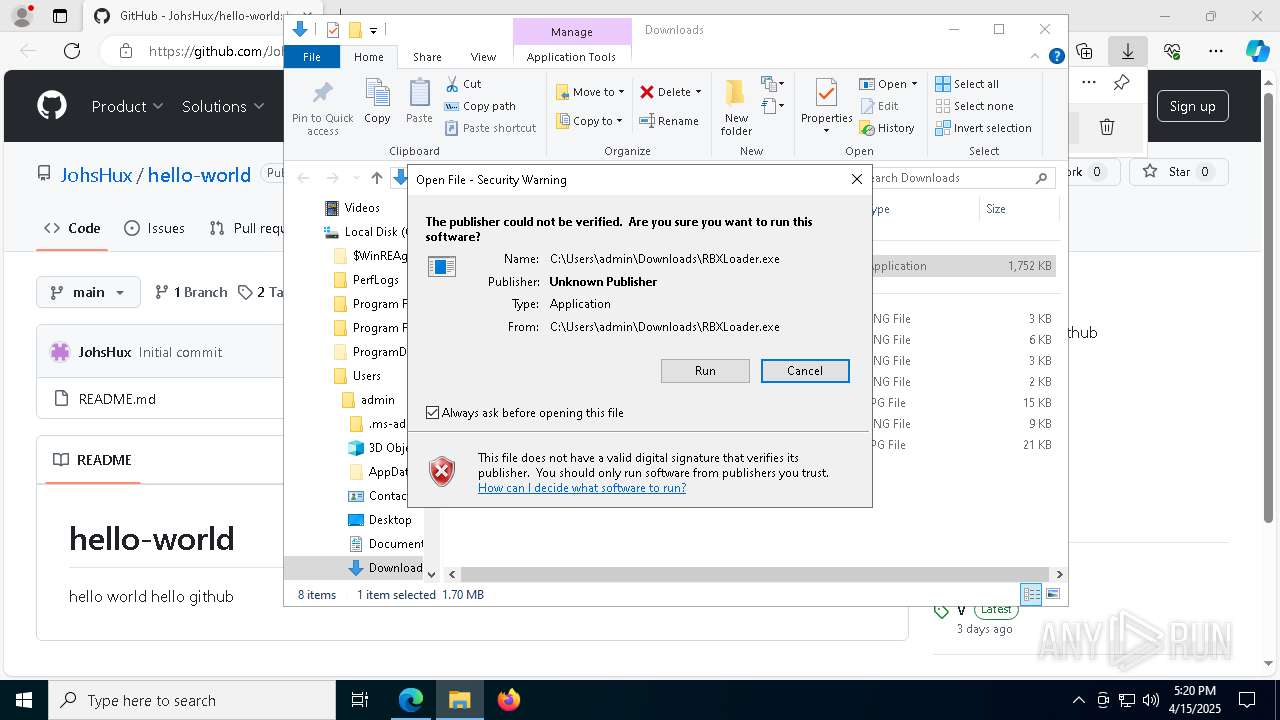Select the Application Tools tab
This screenshot has height=720, width=1280.
pos(571,57)
